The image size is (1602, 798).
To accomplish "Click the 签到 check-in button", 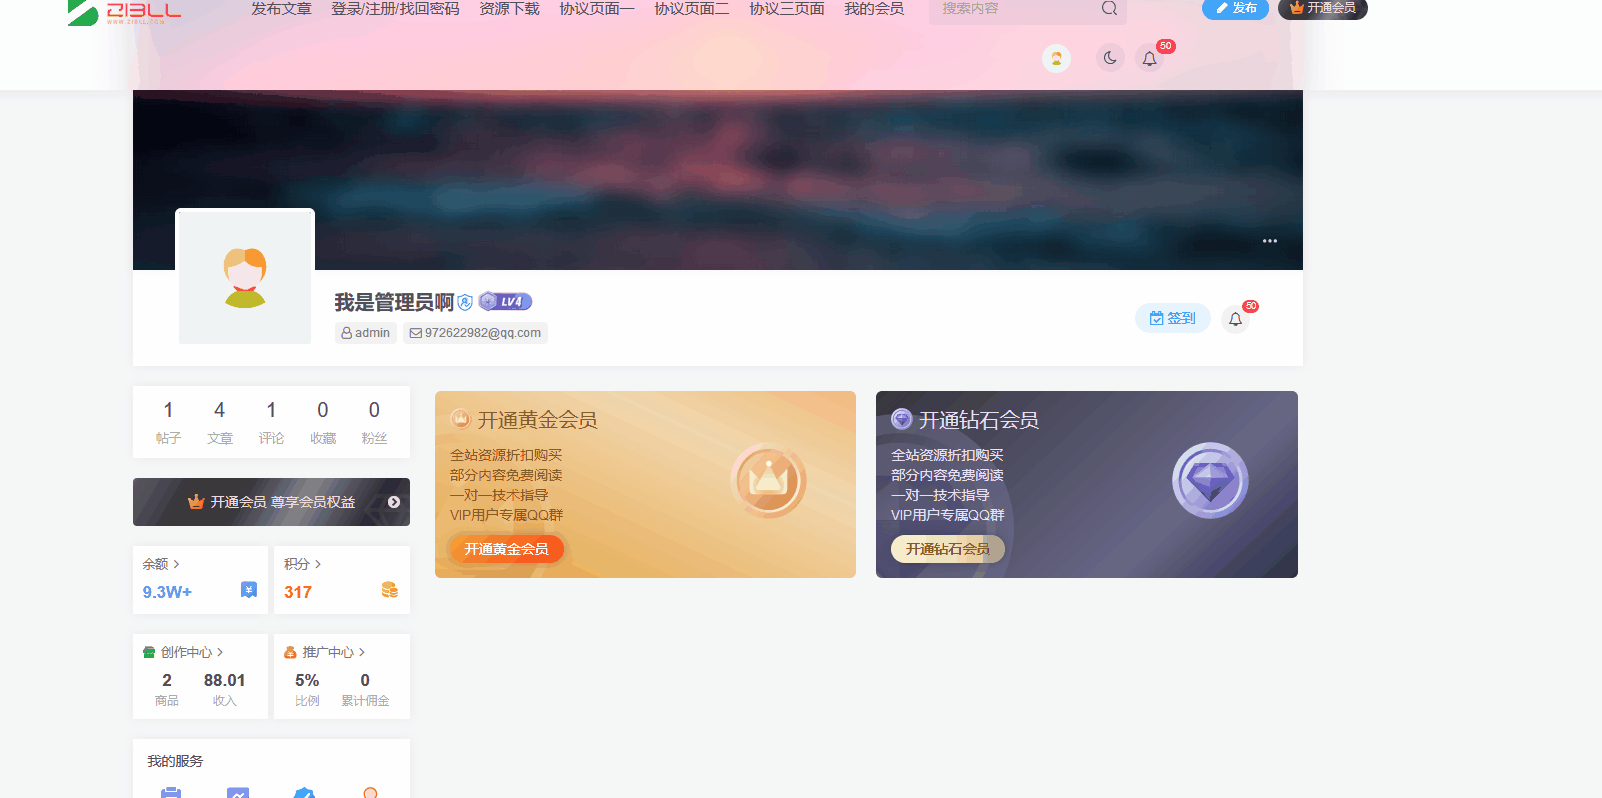I will coord(1173,318).
